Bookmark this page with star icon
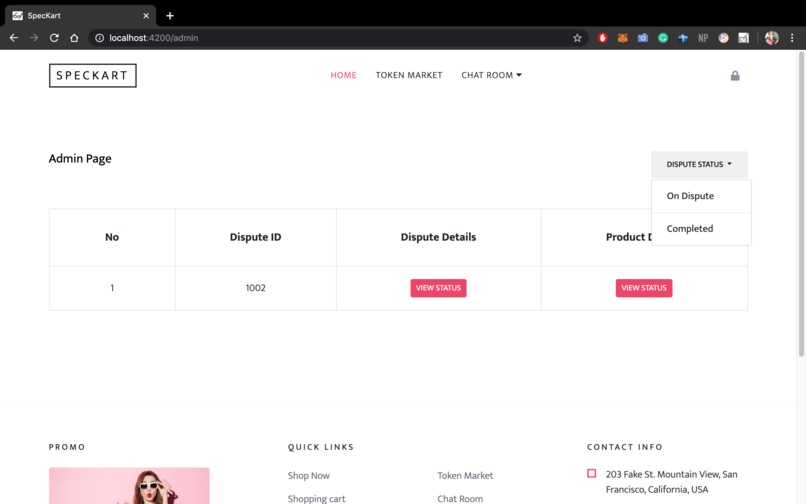The width and height of the screenshot is (806, 504). point(577,38)
